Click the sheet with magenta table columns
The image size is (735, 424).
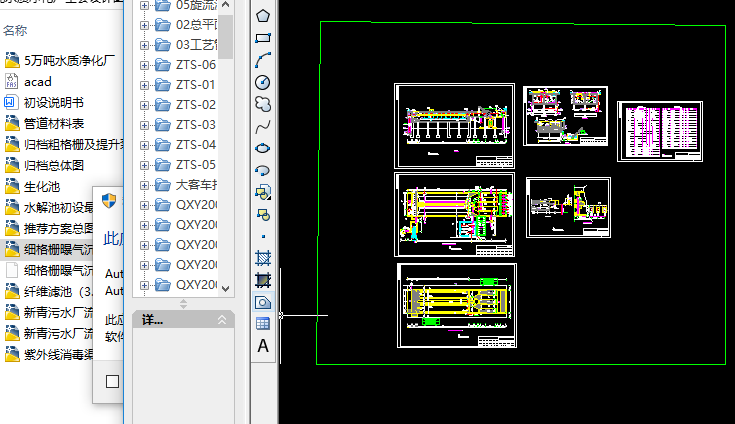(660, 132)
